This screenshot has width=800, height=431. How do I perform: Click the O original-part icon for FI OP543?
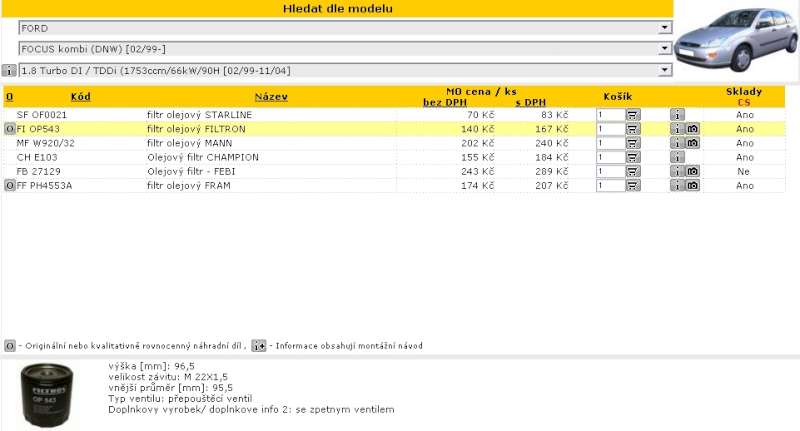[x=9, y=129]
